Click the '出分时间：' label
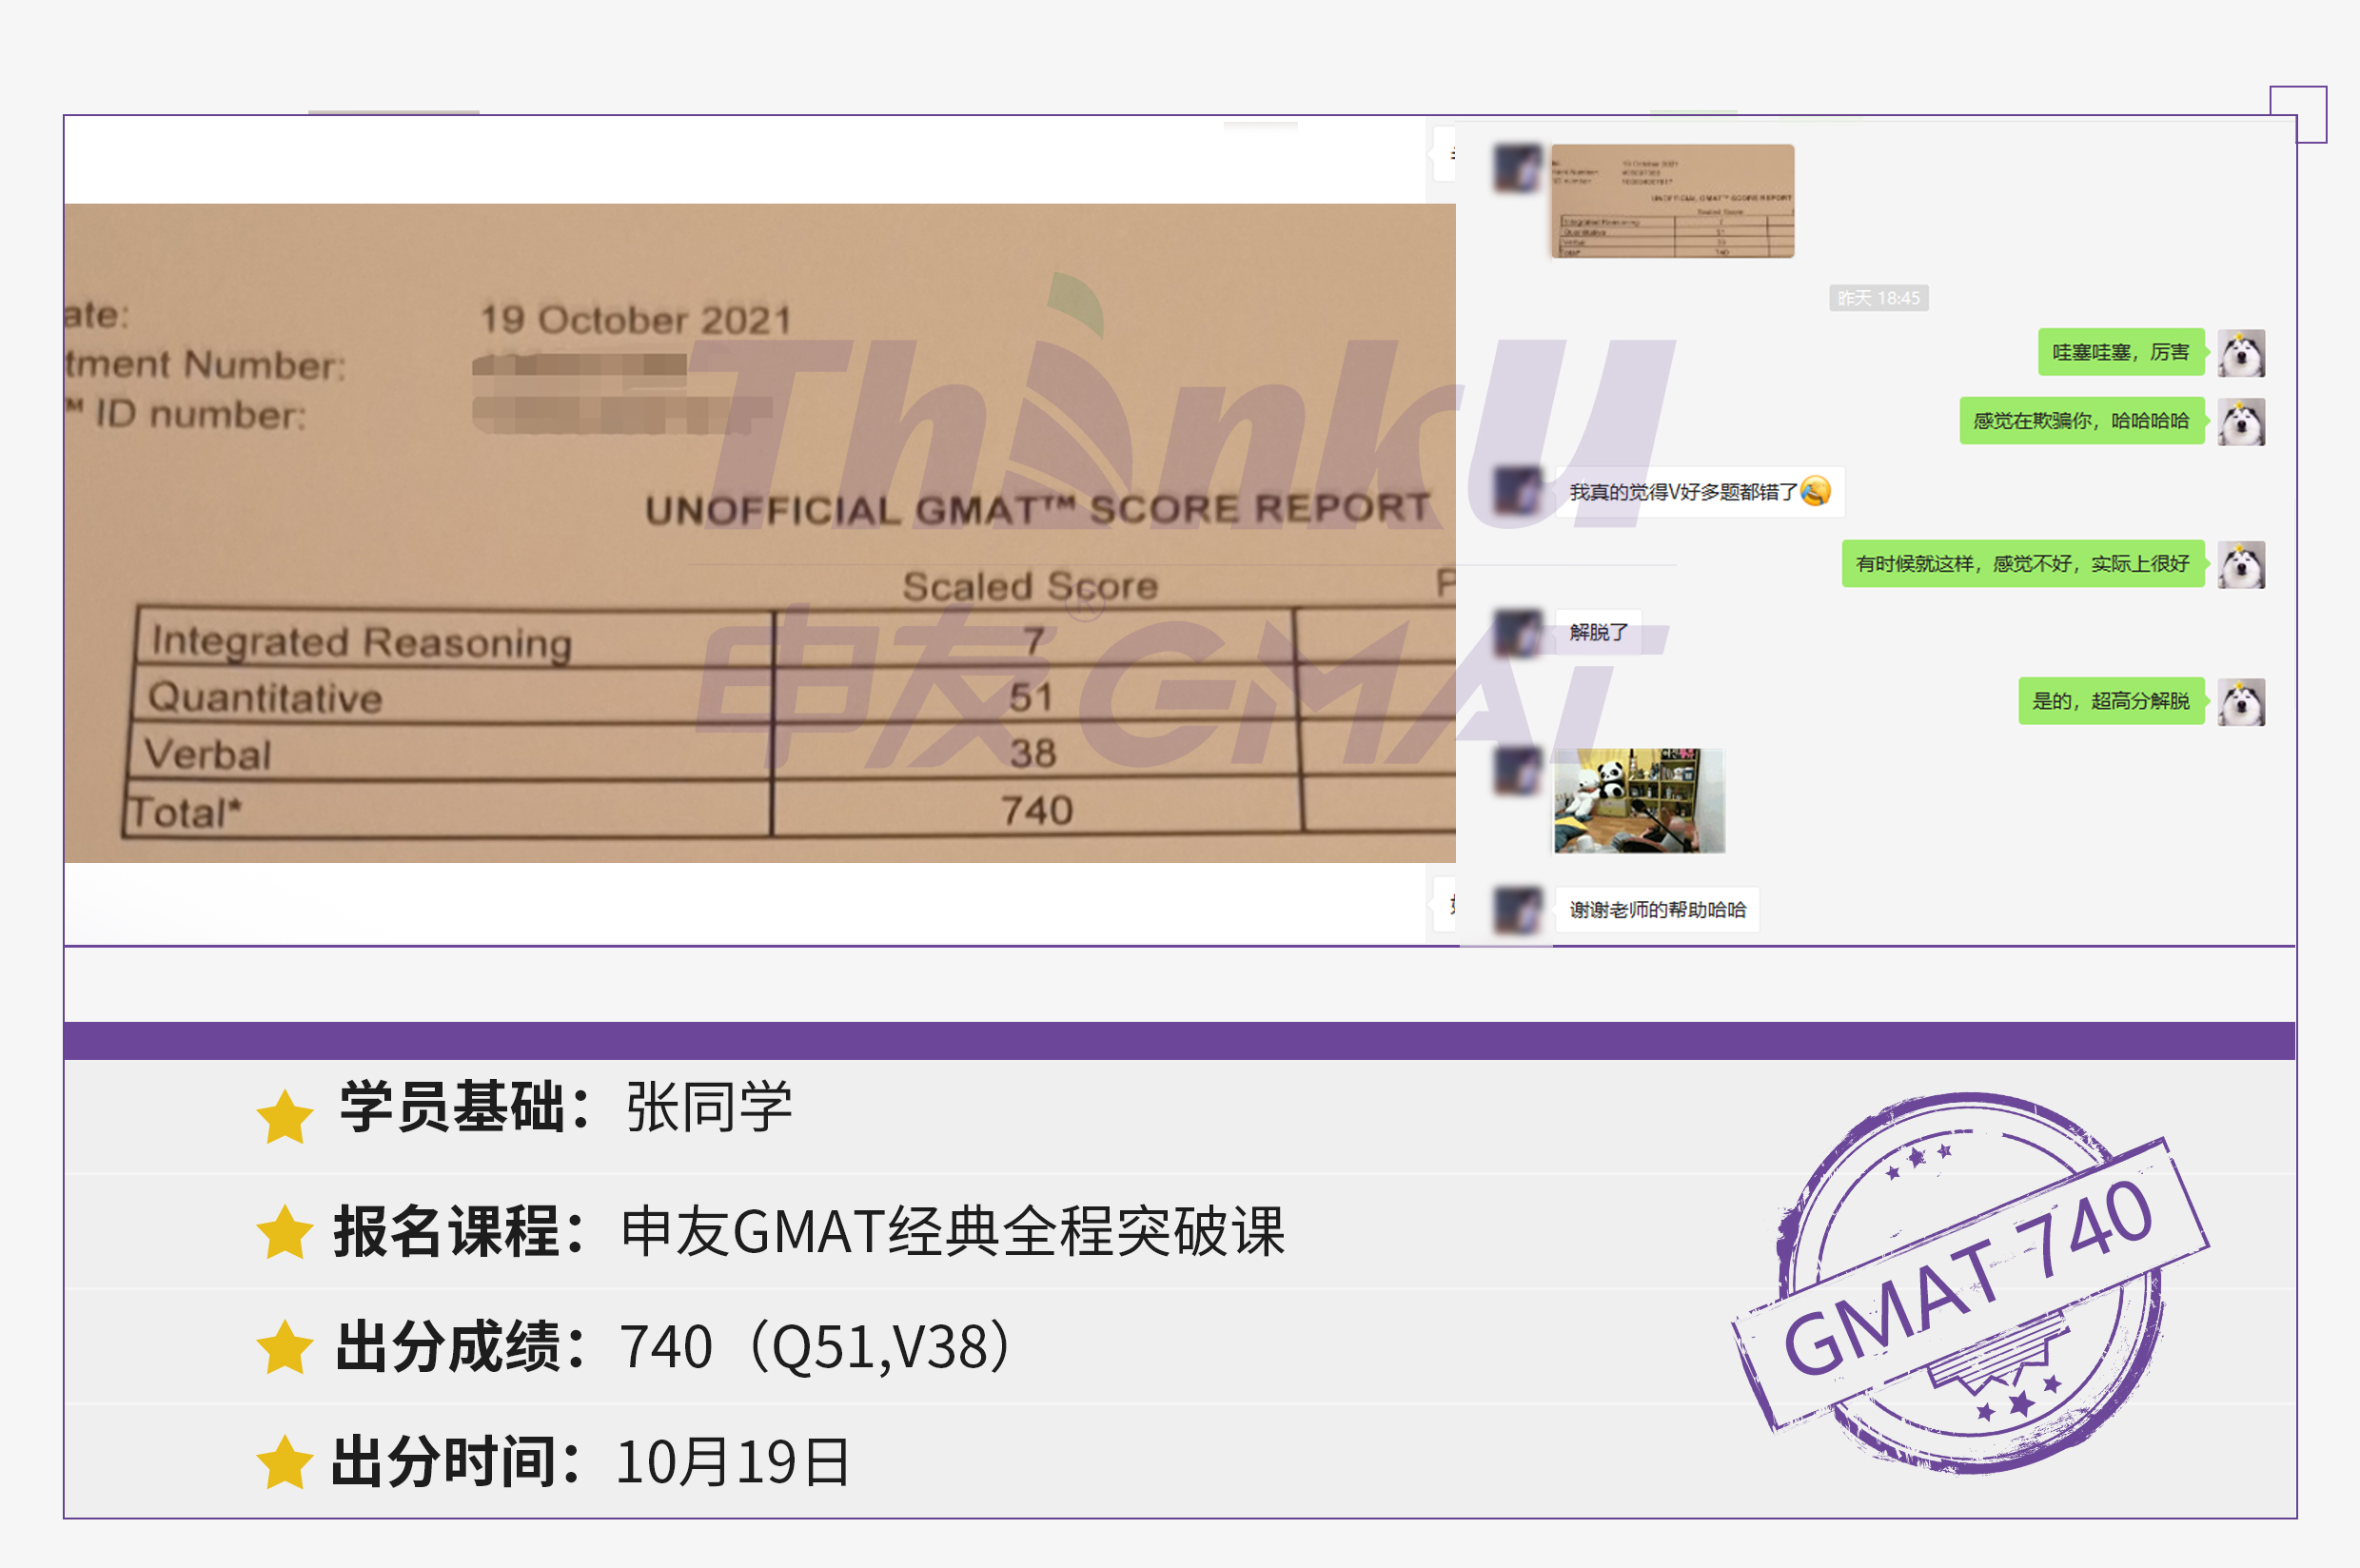The image size is (2360, 1568). pyautogui.click(x=459, y=1461)
